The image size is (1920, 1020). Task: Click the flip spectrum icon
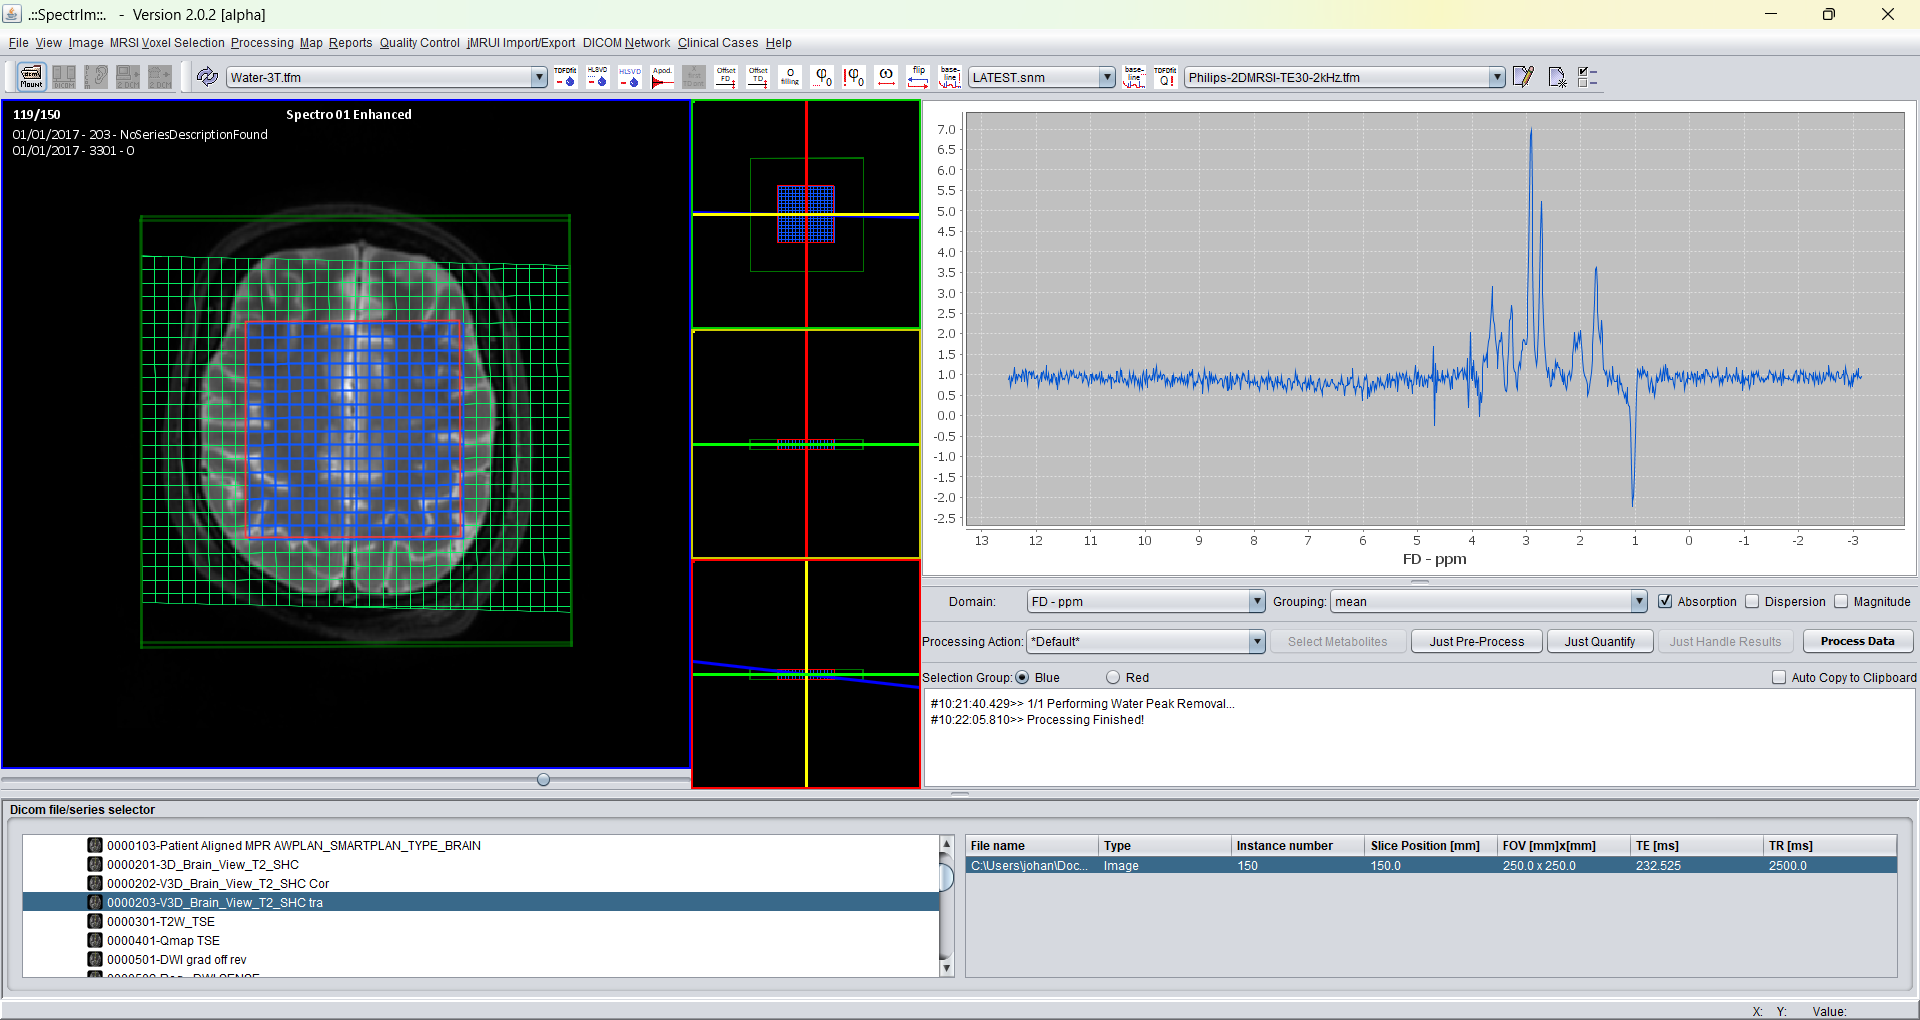(x=918, y=77)
